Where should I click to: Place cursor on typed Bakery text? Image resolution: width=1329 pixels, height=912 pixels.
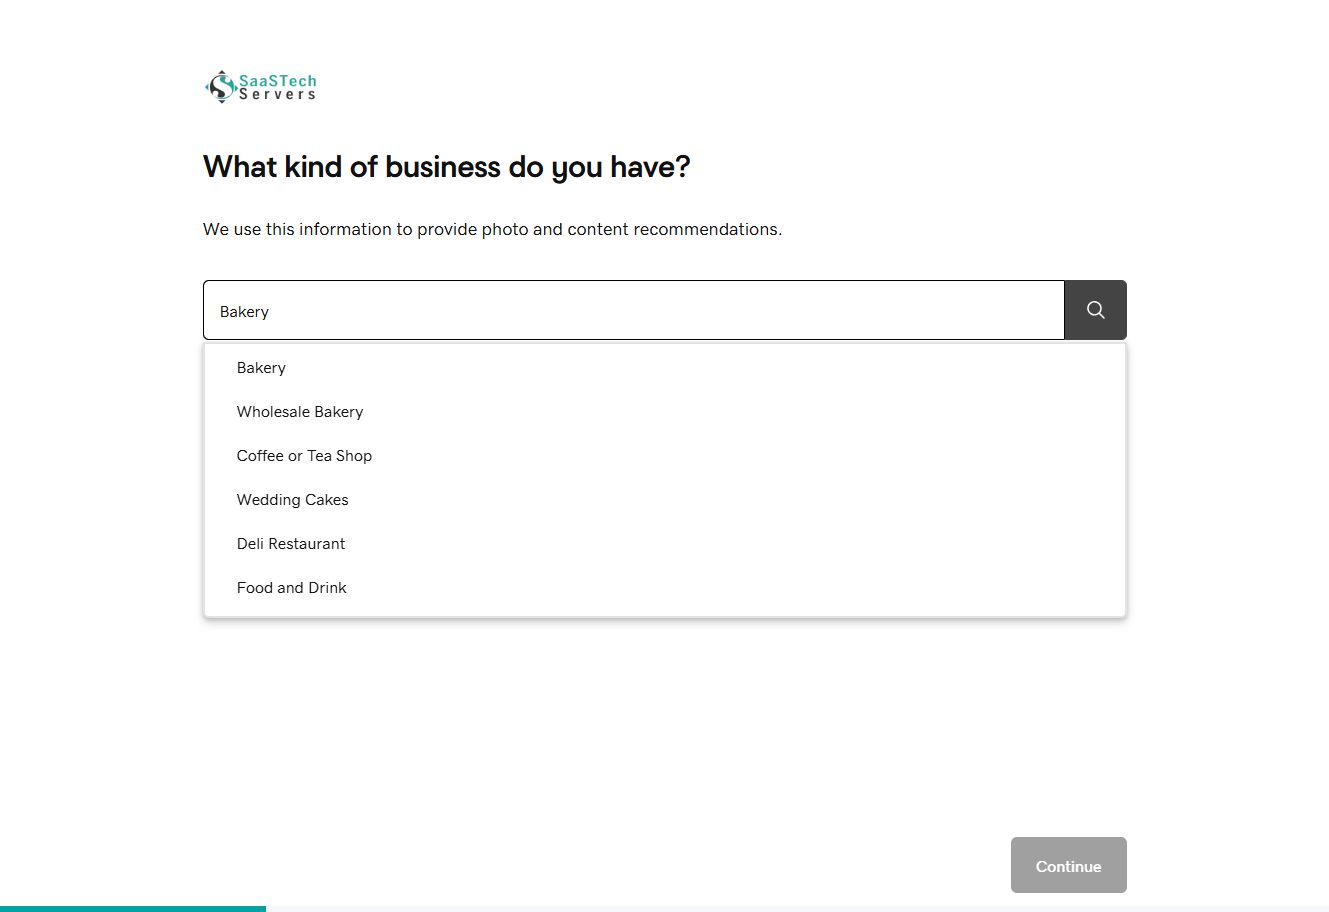(x=244, y=312)
